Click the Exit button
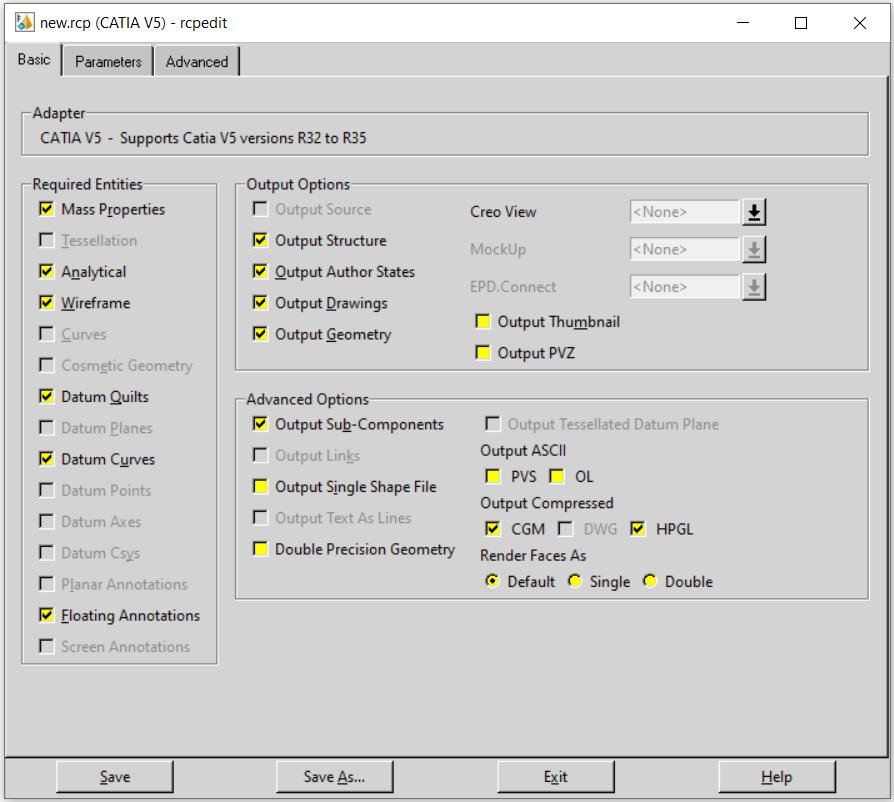The image size is (894, 802). [x=556, y=777]
